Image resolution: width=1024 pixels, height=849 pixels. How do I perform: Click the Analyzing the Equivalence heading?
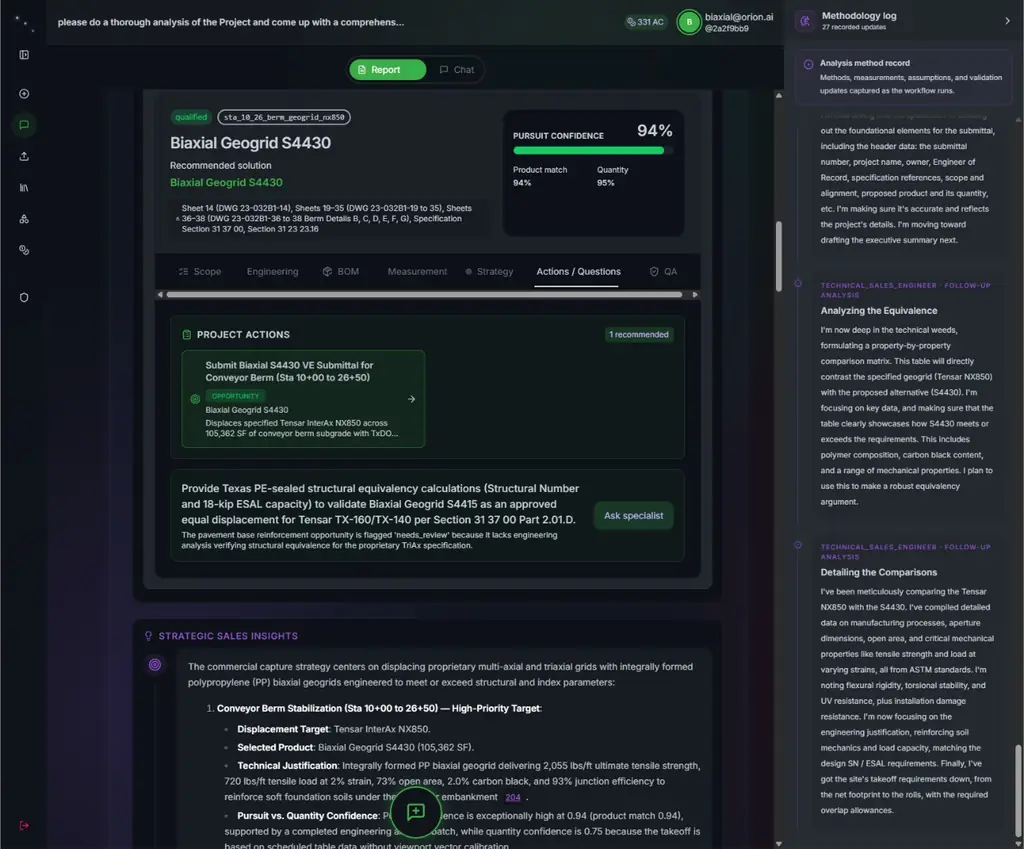[x=878, y=311]
